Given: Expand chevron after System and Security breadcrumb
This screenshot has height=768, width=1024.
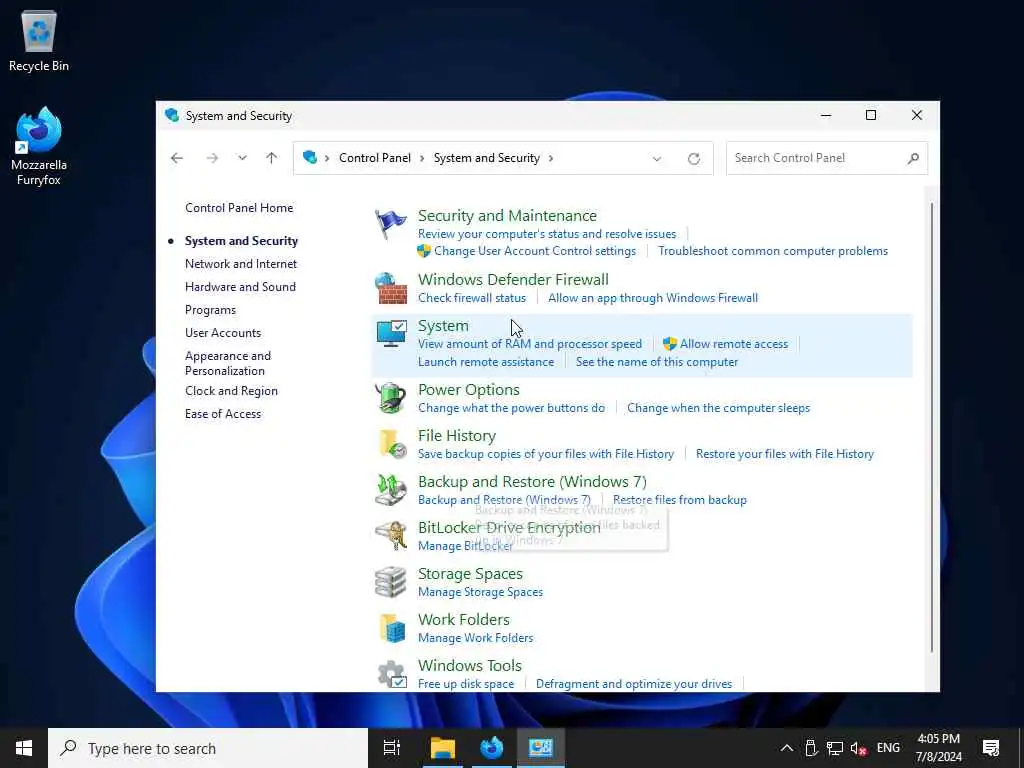Looking at the screenshot, I should pyautogui.click(x=551, y=158).
